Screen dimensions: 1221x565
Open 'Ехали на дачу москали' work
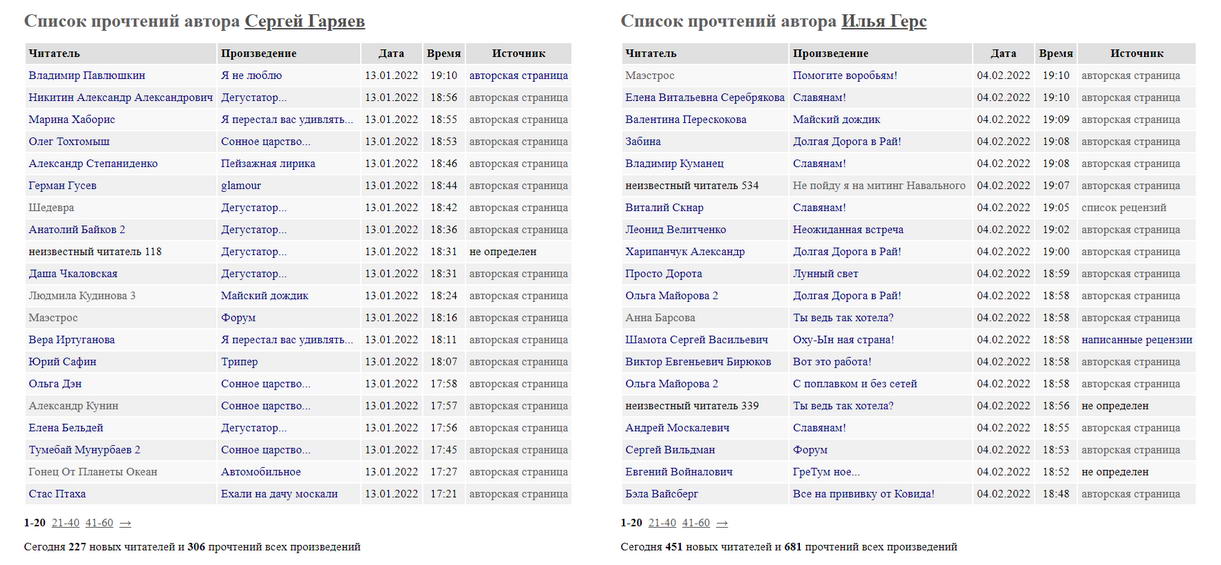pos(279,493)
